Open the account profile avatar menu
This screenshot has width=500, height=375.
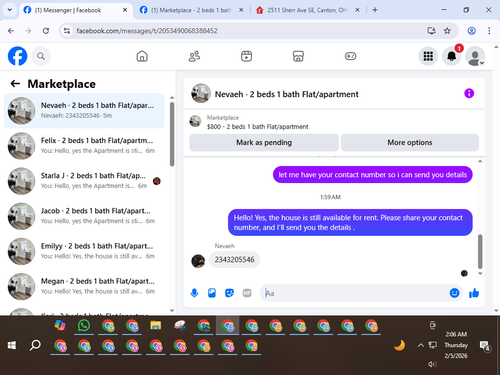[475, 56]
